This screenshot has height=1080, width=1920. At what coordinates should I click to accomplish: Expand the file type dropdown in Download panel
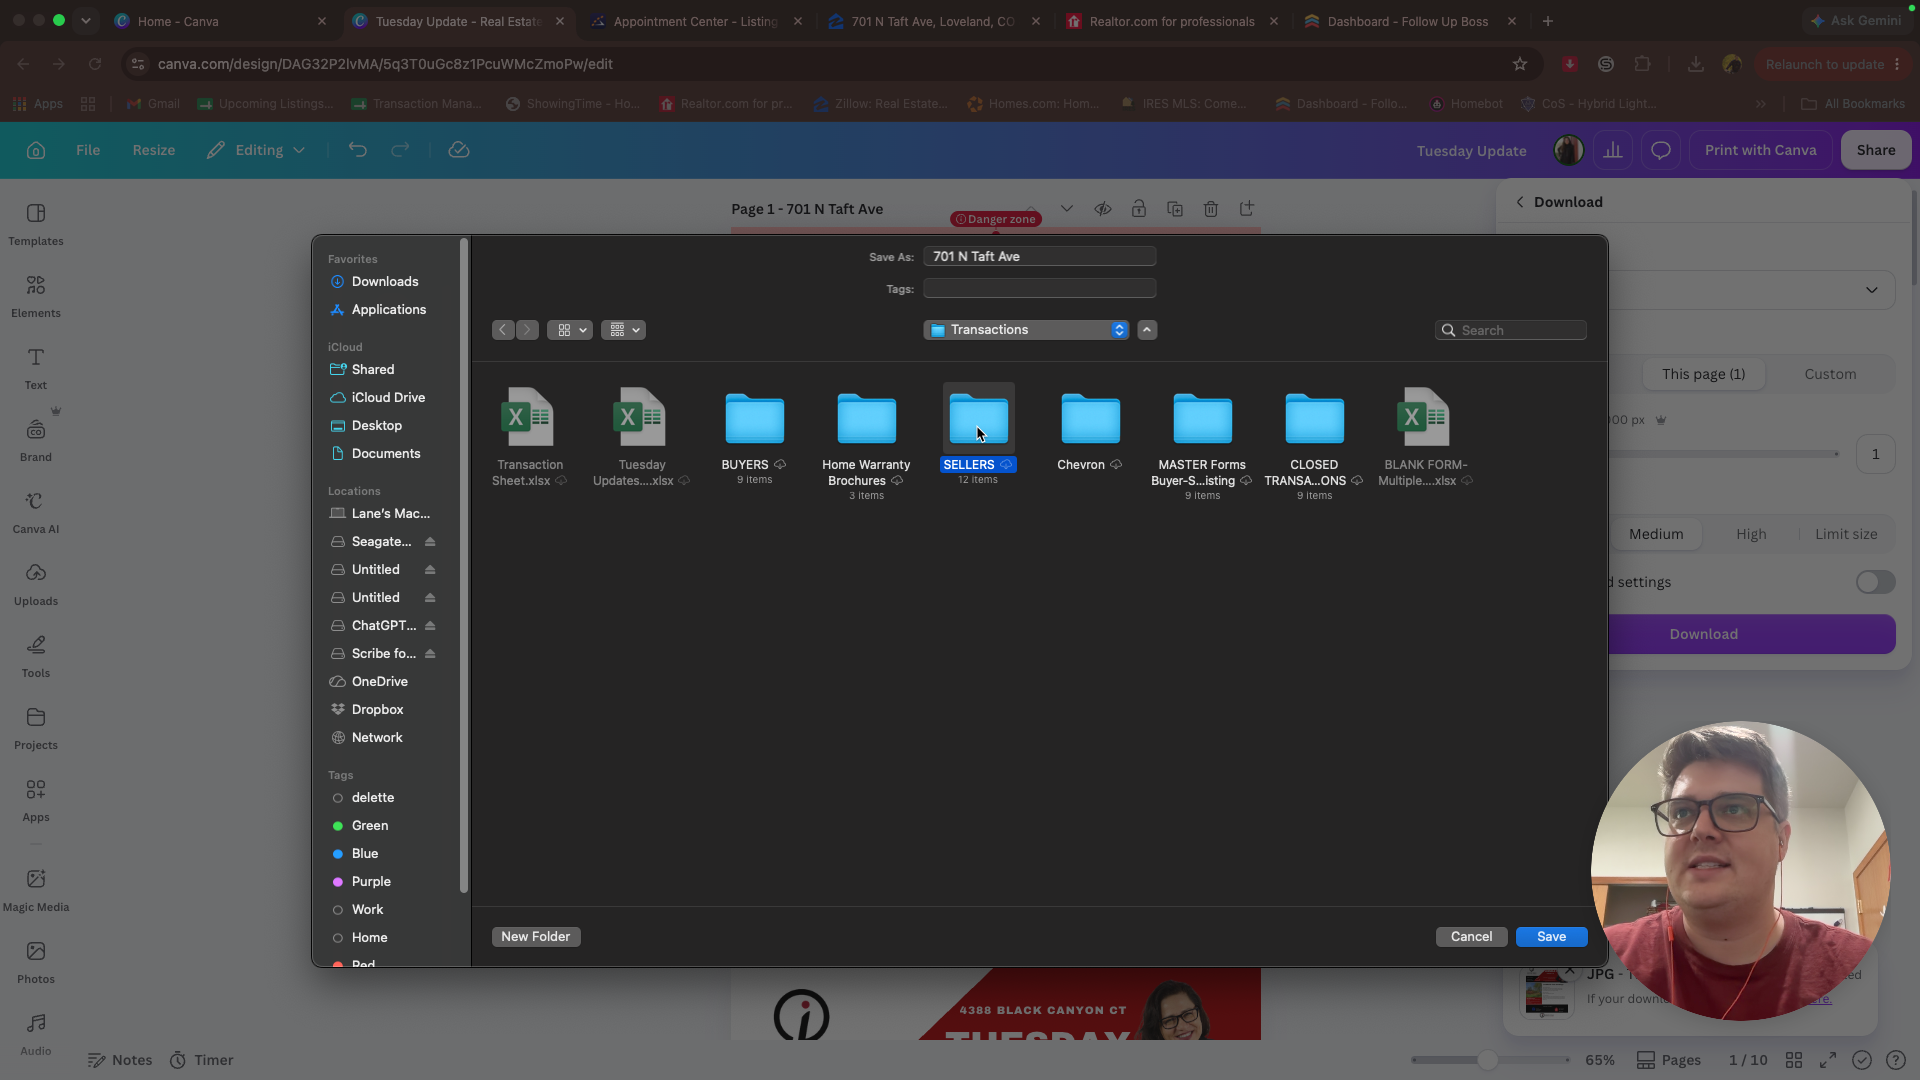tap(1871, 290)
